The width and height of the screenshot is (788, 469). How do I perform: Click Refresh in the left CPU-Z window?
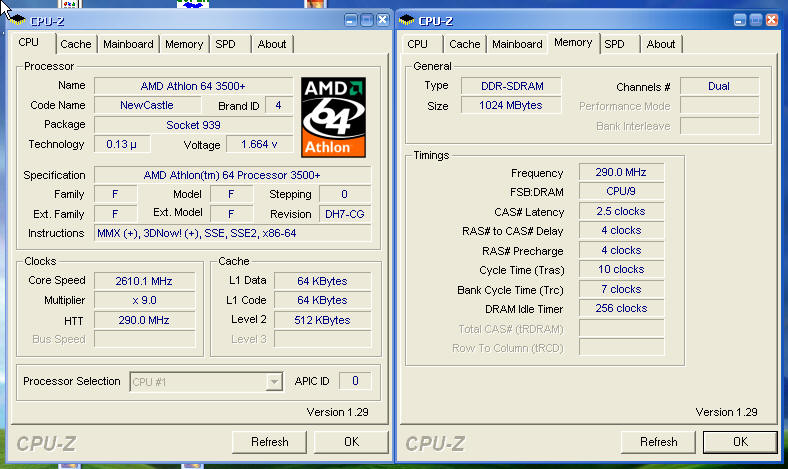pyautogui.click(x=270, y=442)
